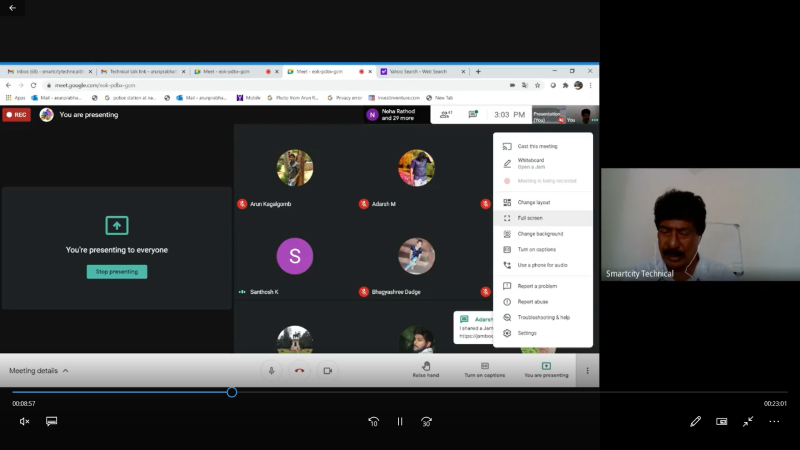Toggle the Meet microphone button
This screenshot has width=800, height=450.
tap(271, 370)
